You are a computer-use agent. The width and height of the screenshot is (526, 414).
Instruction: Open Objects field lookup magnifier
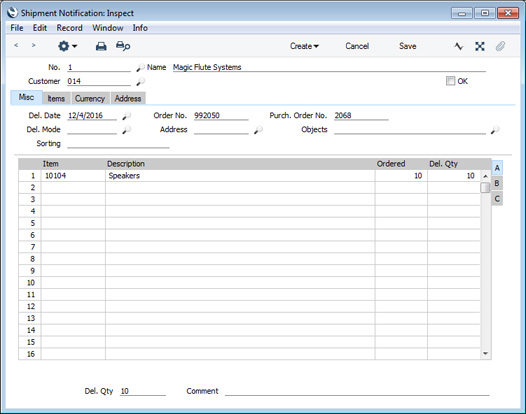tap(495, 130)
